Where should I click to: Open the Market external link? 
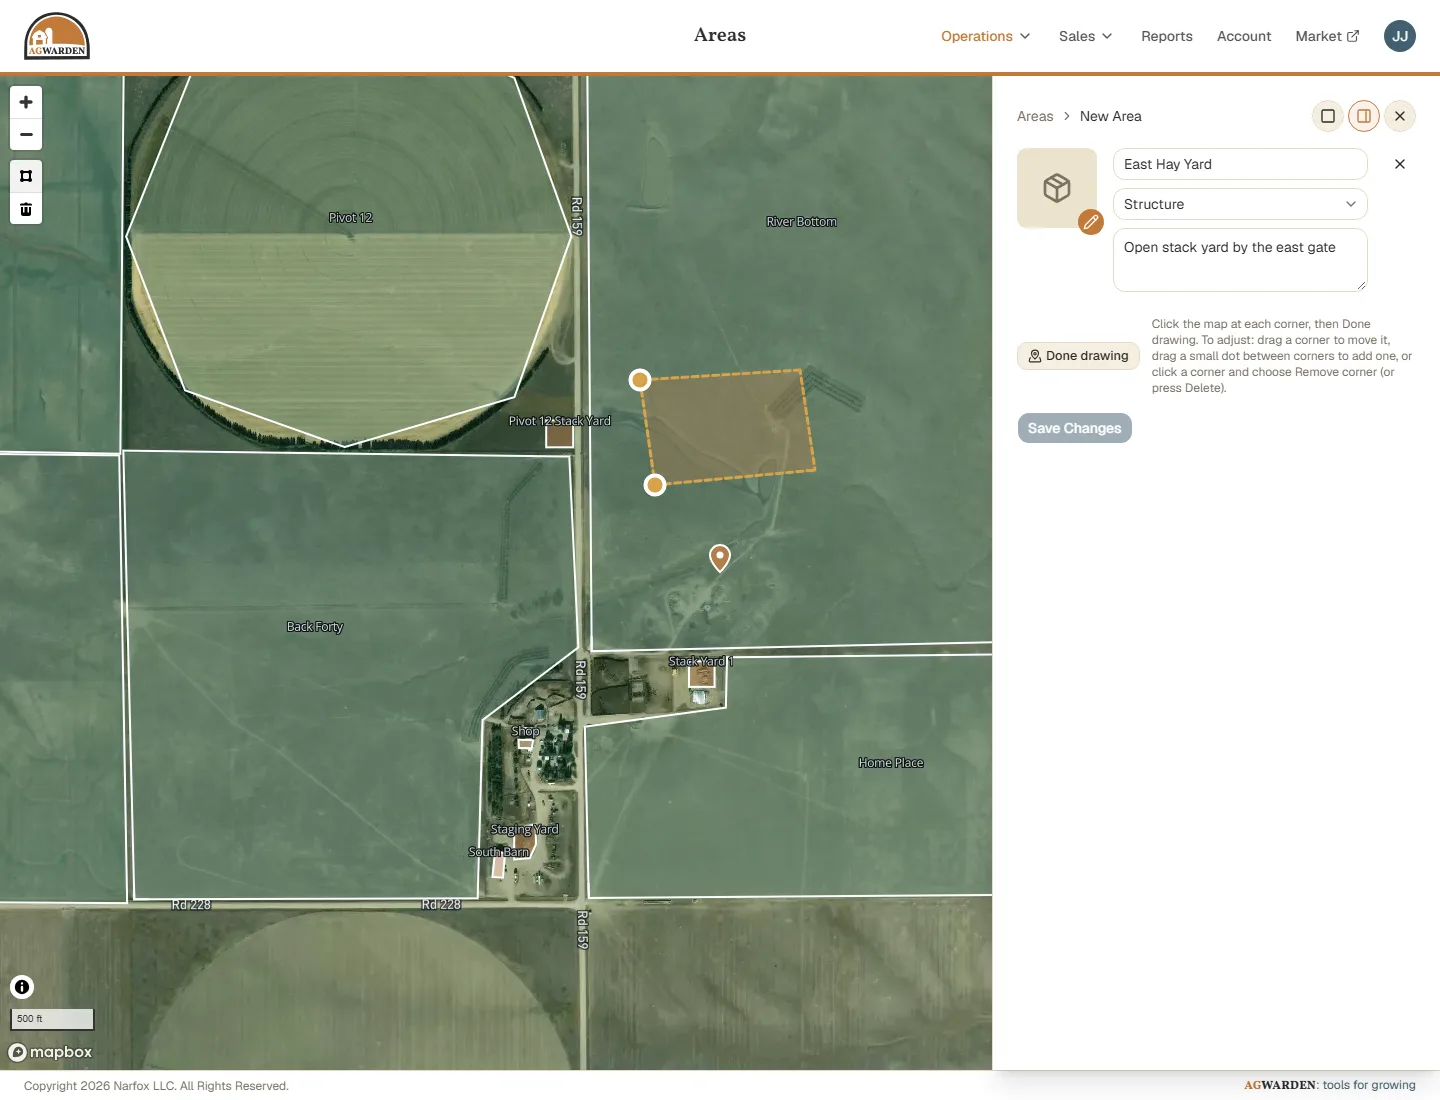coord(1327,36)
